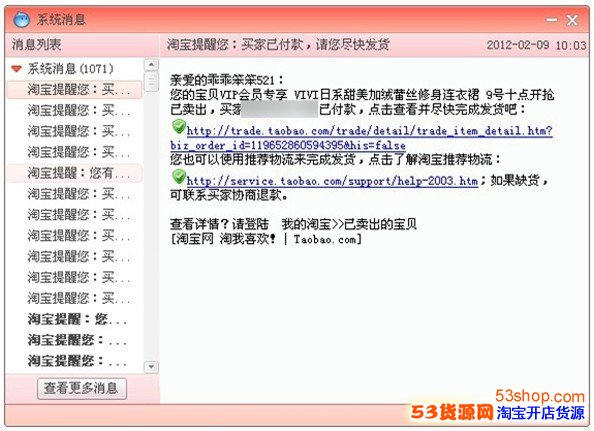
Task: Select the second 淘宝提醒您：买... message
Action: pos(75,111)
